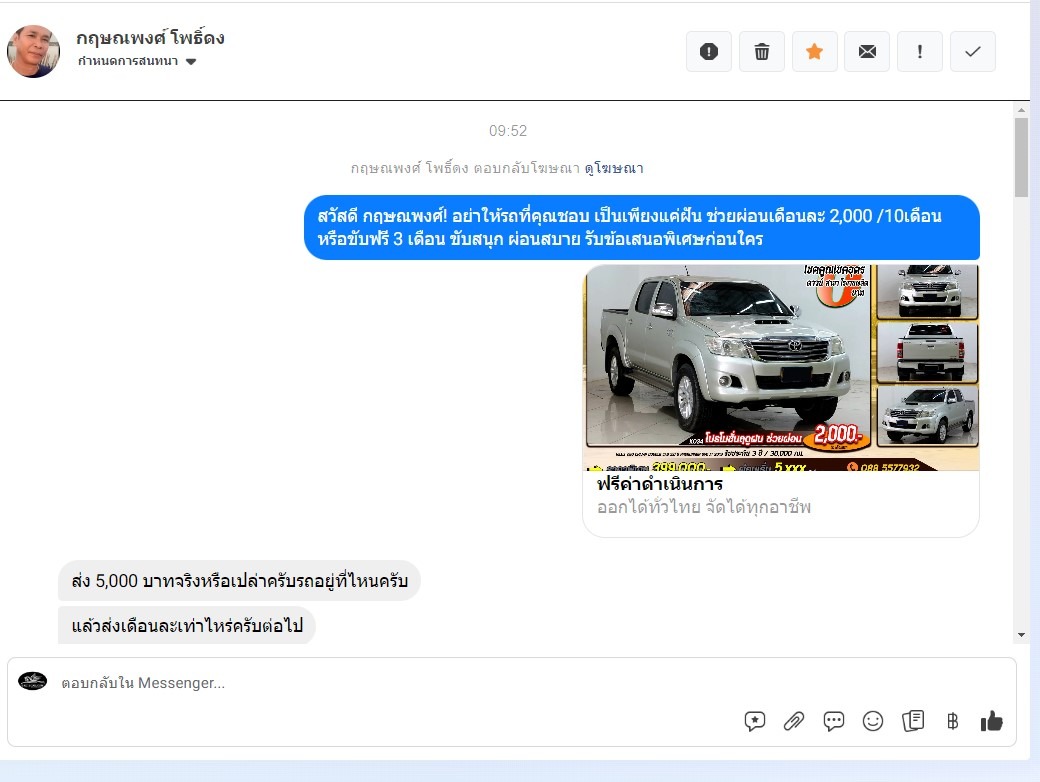Open the emoji picker smiley icon
The height and width of the screenshot is (782, 1040).
(873, 721)
